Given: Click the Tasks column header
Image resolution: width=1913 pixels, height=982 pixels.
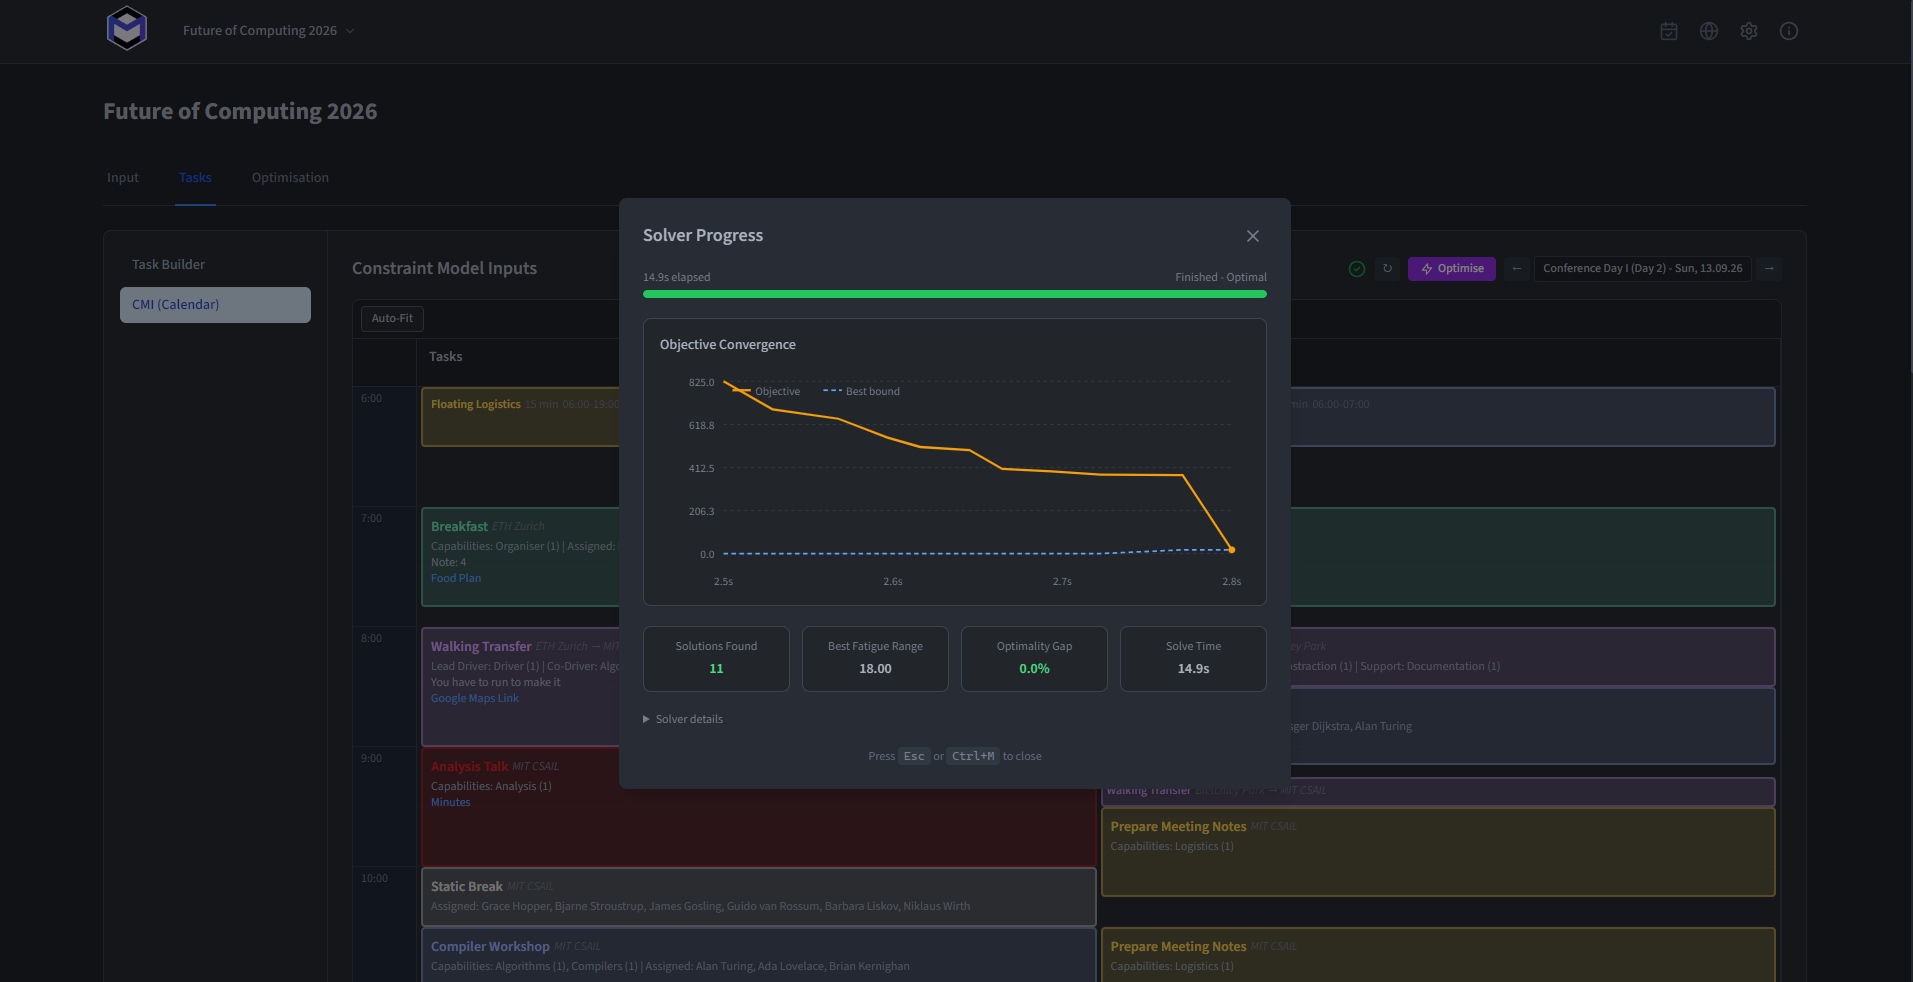Looking at the screenshot, I should [446, 357].
